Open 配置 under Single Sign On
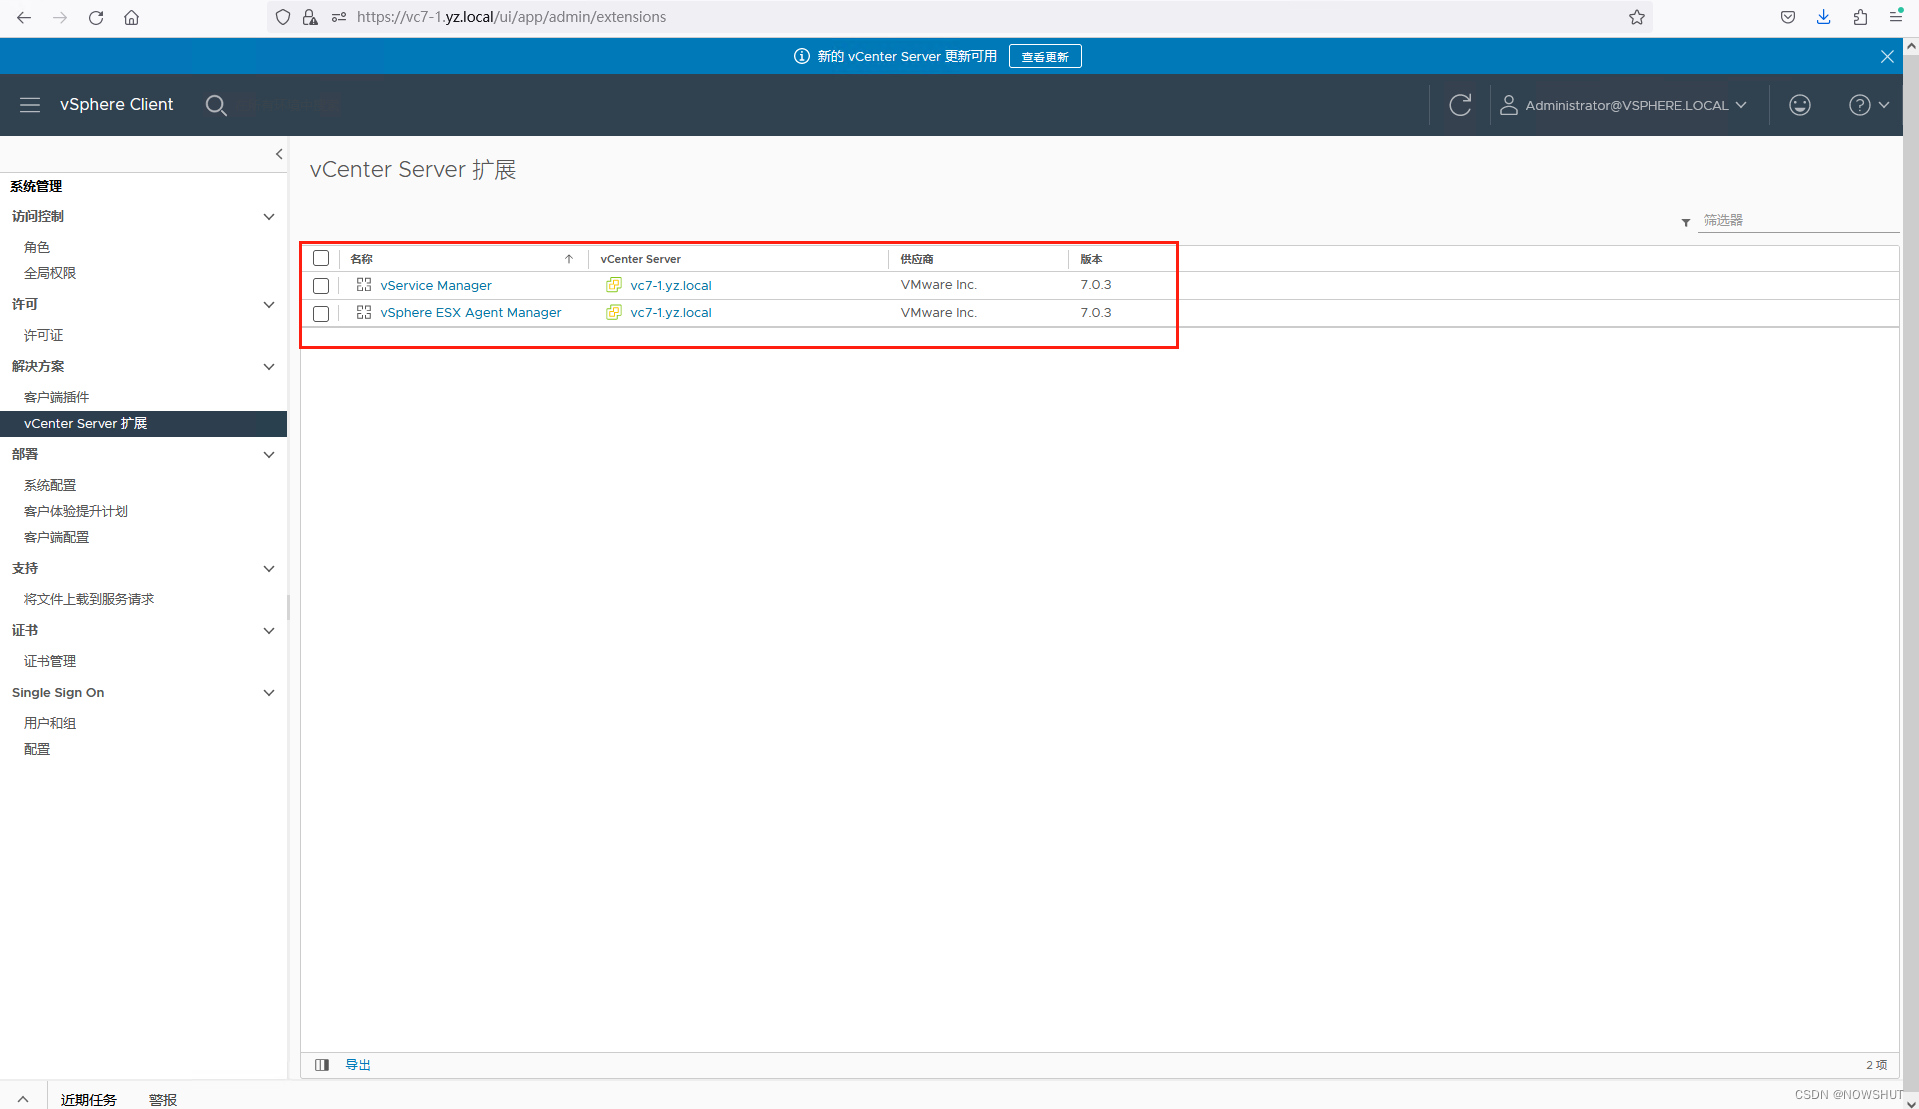 point(37,749)
